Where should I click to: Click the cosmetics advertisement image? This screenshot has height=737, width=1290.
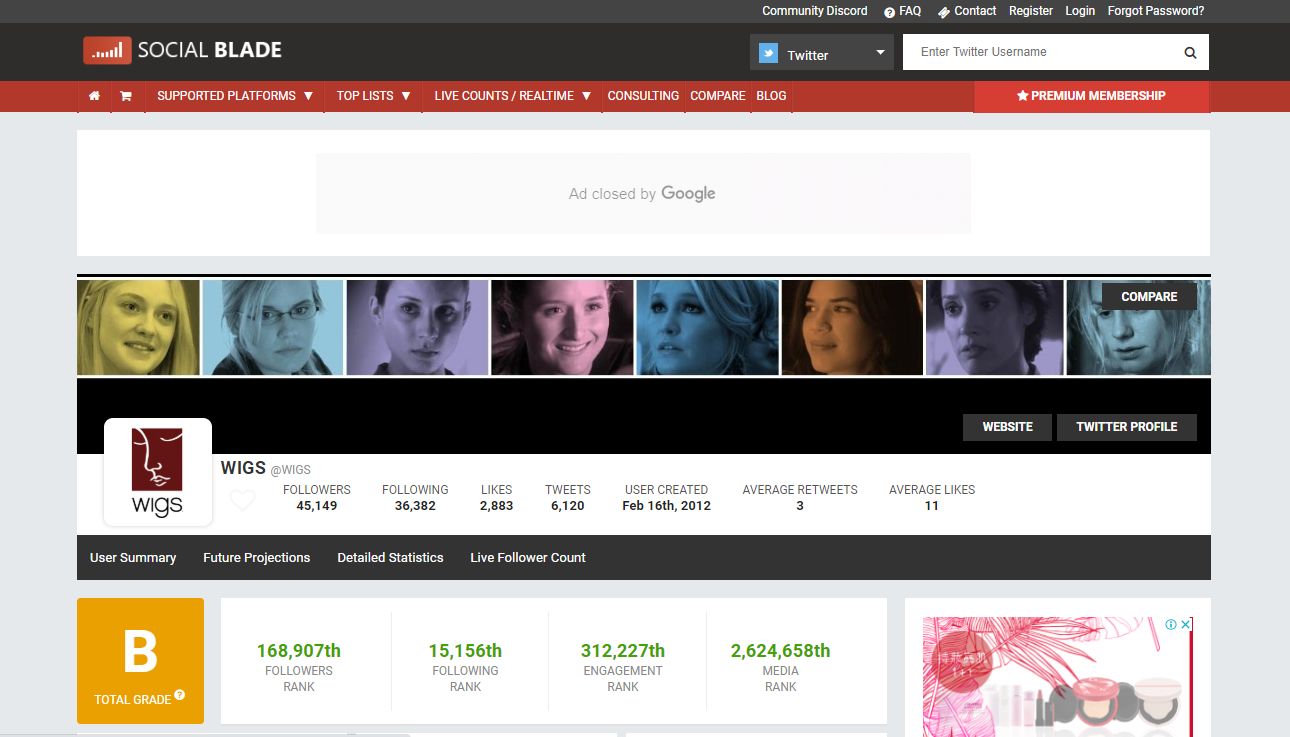(x=1058, y=677)
